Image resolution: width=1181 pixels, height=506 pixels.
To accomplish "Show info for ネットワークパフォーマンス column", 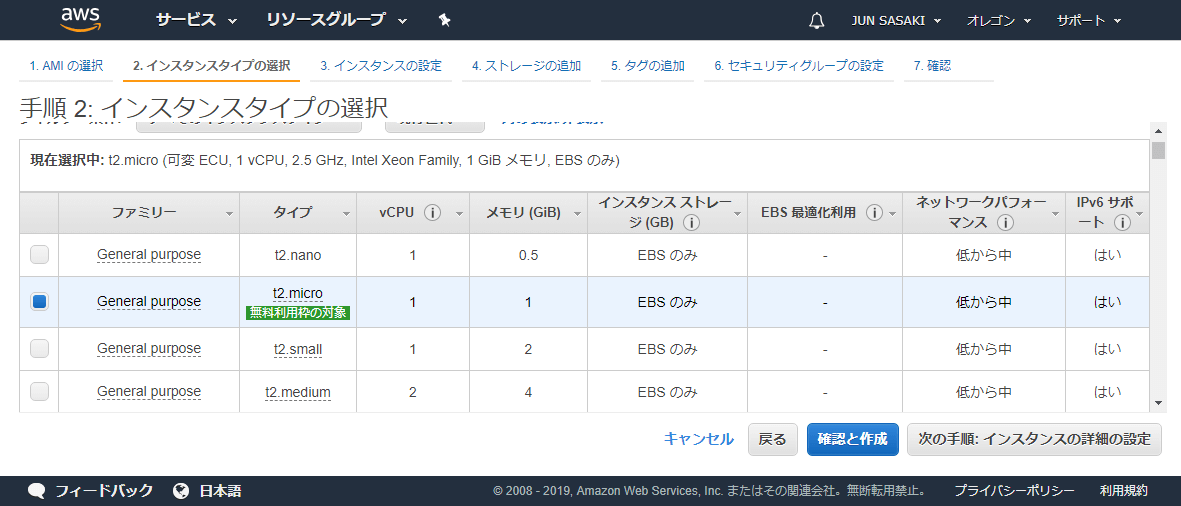I will (x=1004, y=223).
